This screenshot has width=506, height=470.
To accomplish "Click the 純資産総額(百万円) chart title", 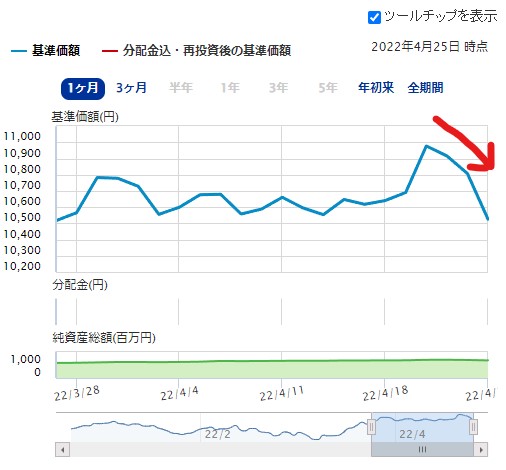I will click(x=104, y=338).
